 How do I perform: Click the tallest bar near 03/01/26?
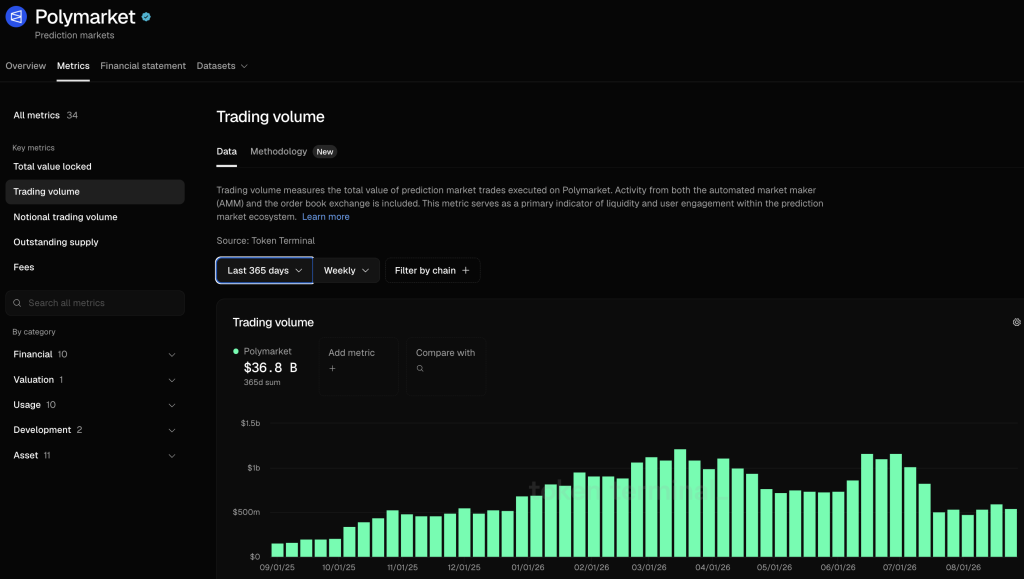[680, 503]
